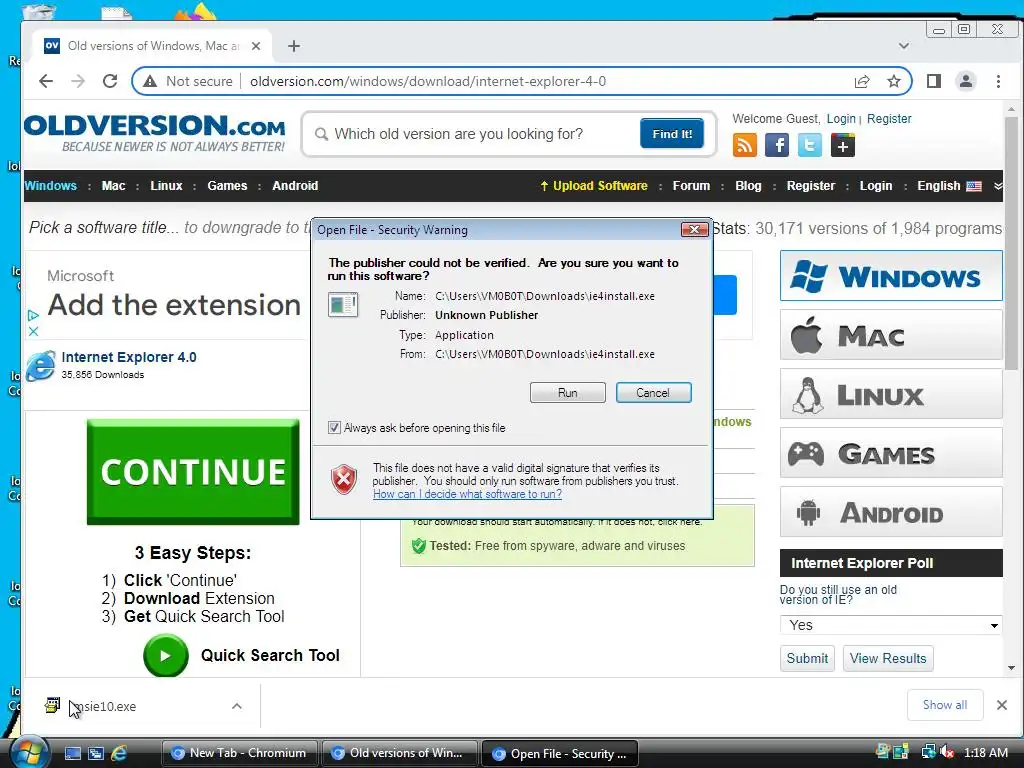Select Windows in the black navigation bar
Viewport: 1024px width, 768px height.
50,185
